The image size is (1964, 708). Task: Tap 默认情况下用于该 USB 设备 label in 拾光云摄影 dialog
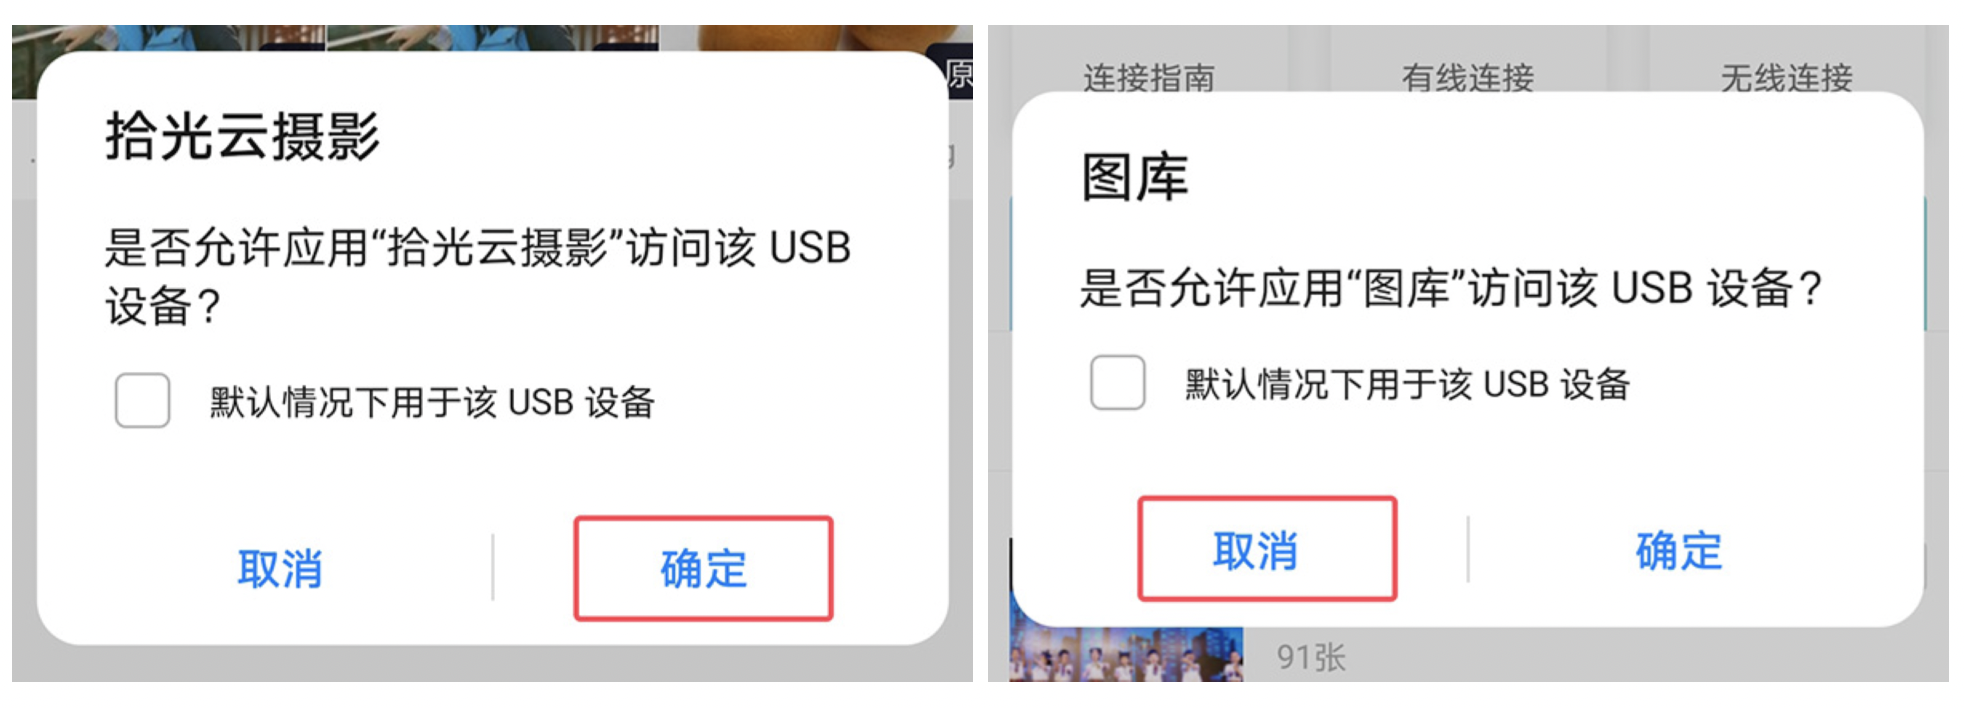(x=432, y=402)
